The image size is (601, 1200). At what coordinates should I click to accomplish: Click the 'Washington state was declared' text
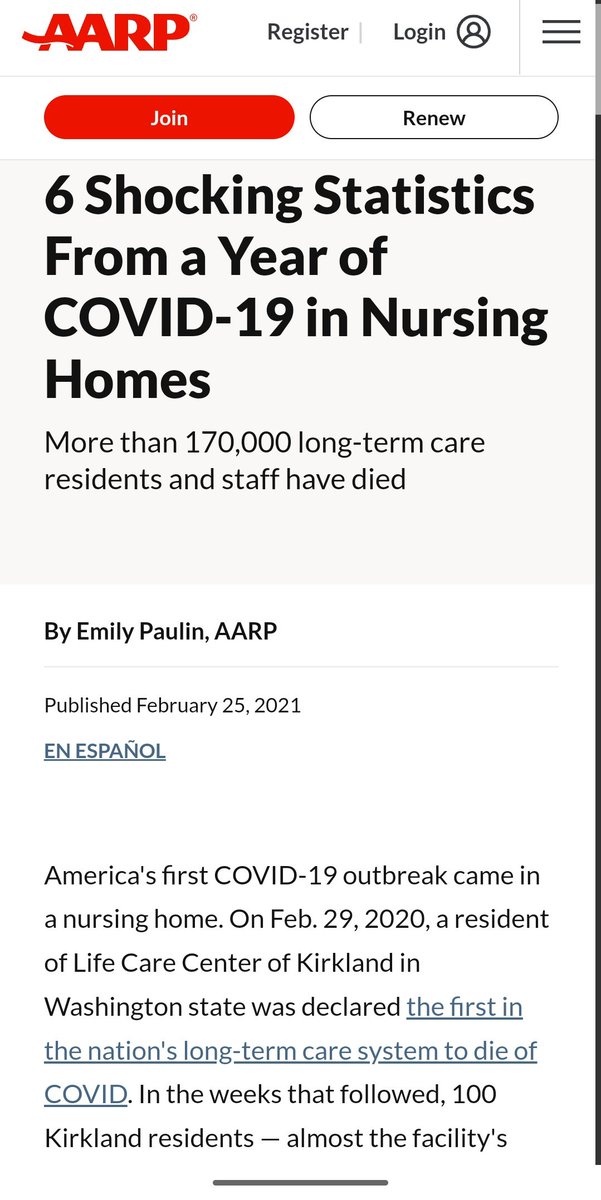click(x=220, y=1006)
